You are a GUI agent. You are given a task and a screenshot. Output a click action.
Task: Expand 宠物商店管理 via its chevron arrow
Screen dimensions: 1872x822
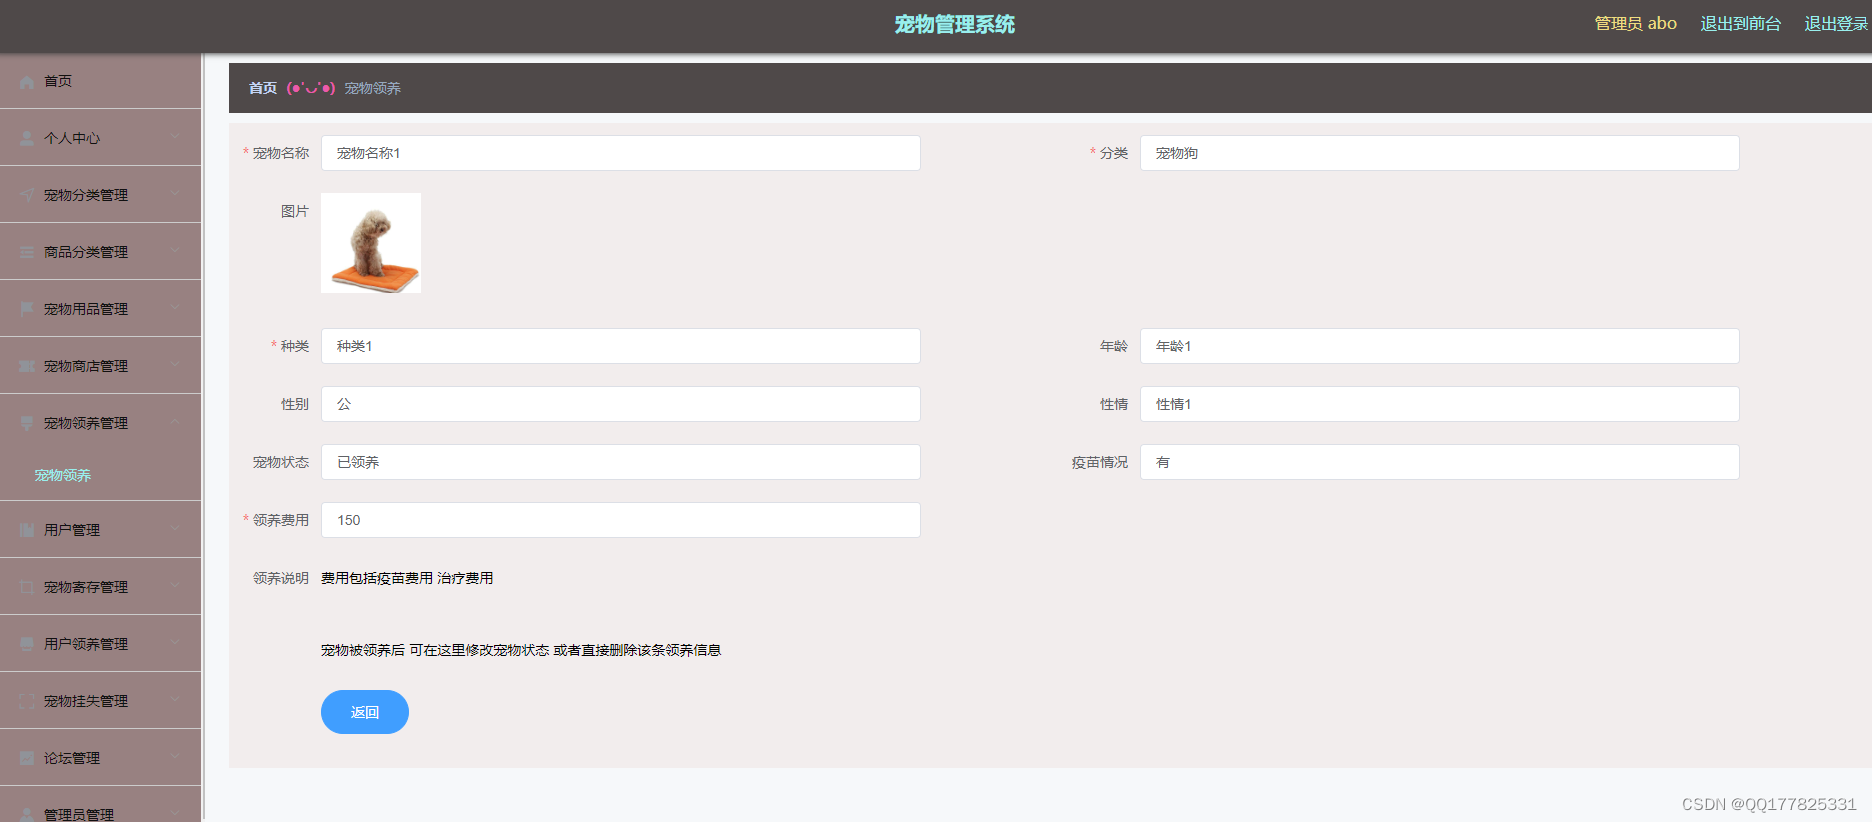[175, 366]
